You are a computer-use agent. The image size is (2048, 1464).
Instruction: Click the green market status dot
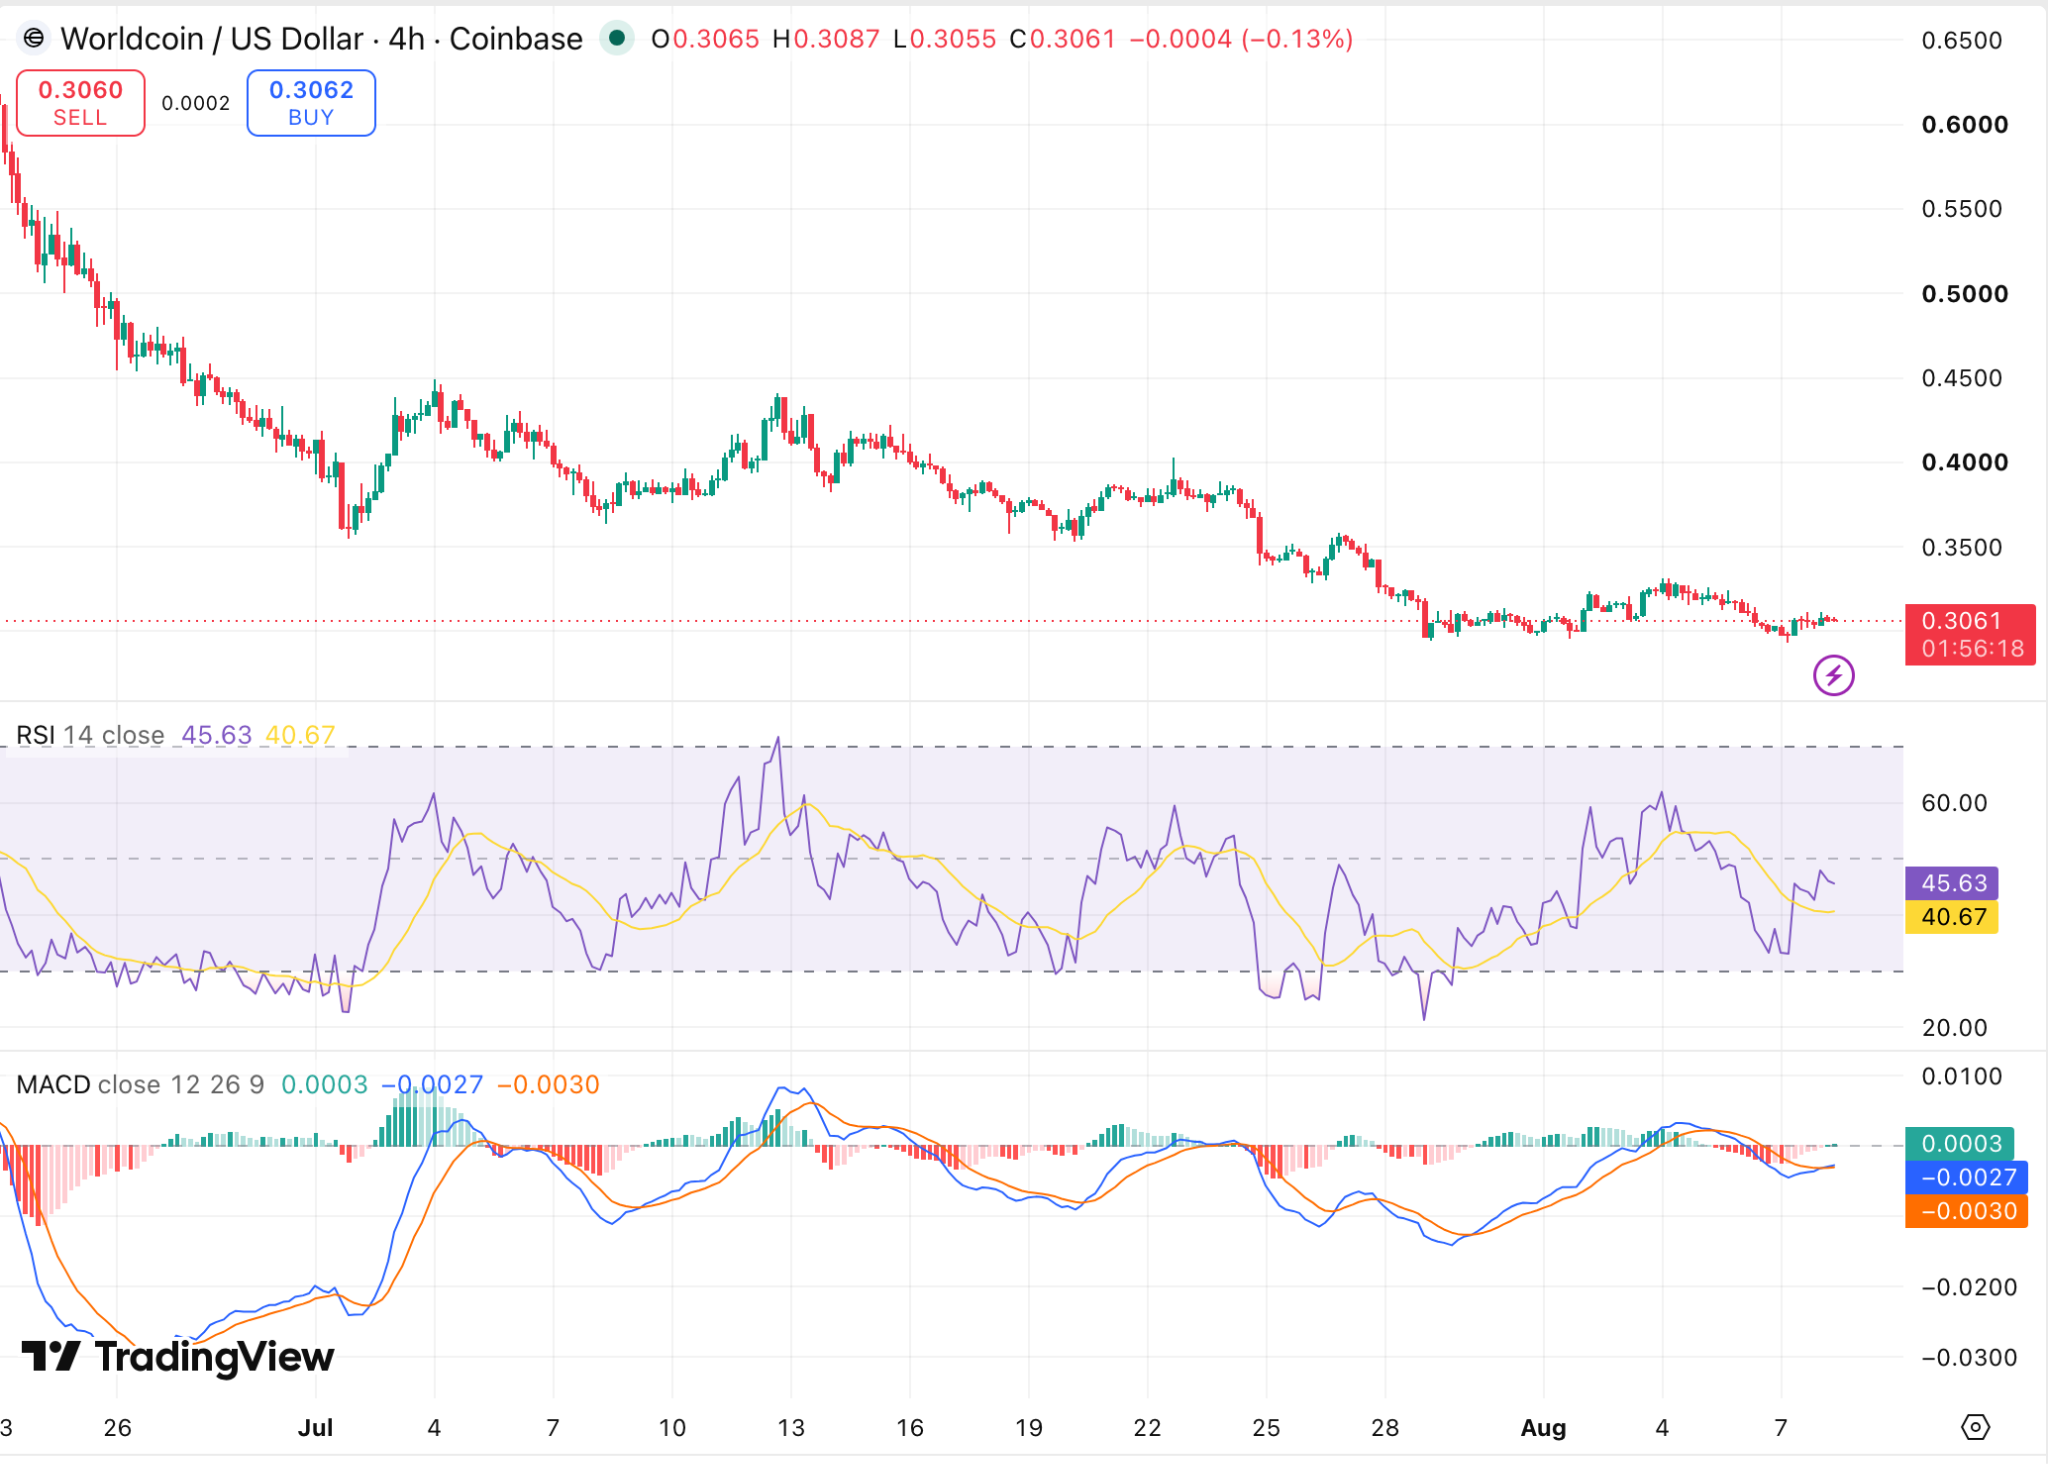point(617,38)
